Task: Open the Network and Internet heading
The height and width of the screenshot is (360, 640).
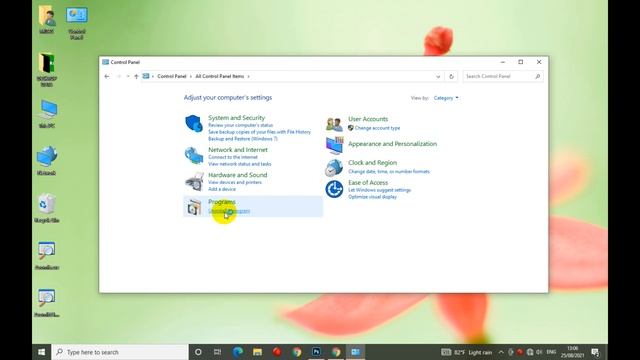Action: coord(238,150)
